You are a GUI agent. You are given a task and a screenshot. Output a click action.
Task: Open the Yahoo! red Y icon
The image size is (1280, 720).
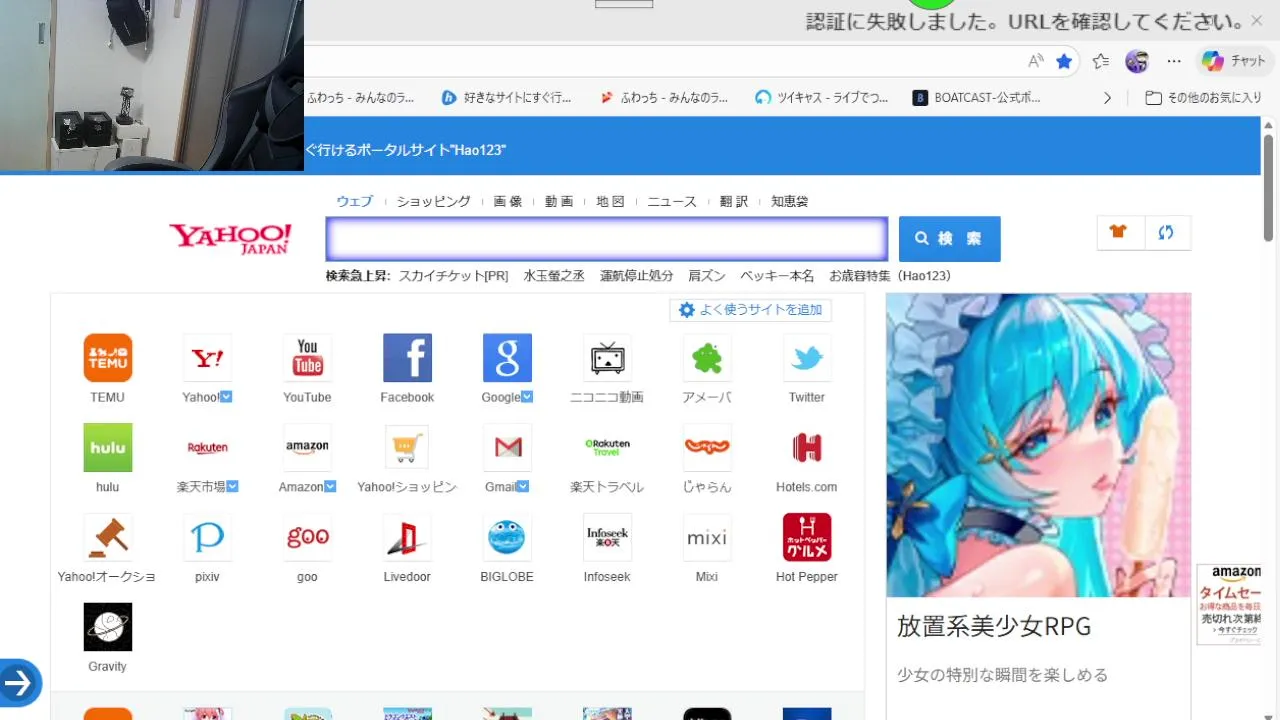coord(208,358)
